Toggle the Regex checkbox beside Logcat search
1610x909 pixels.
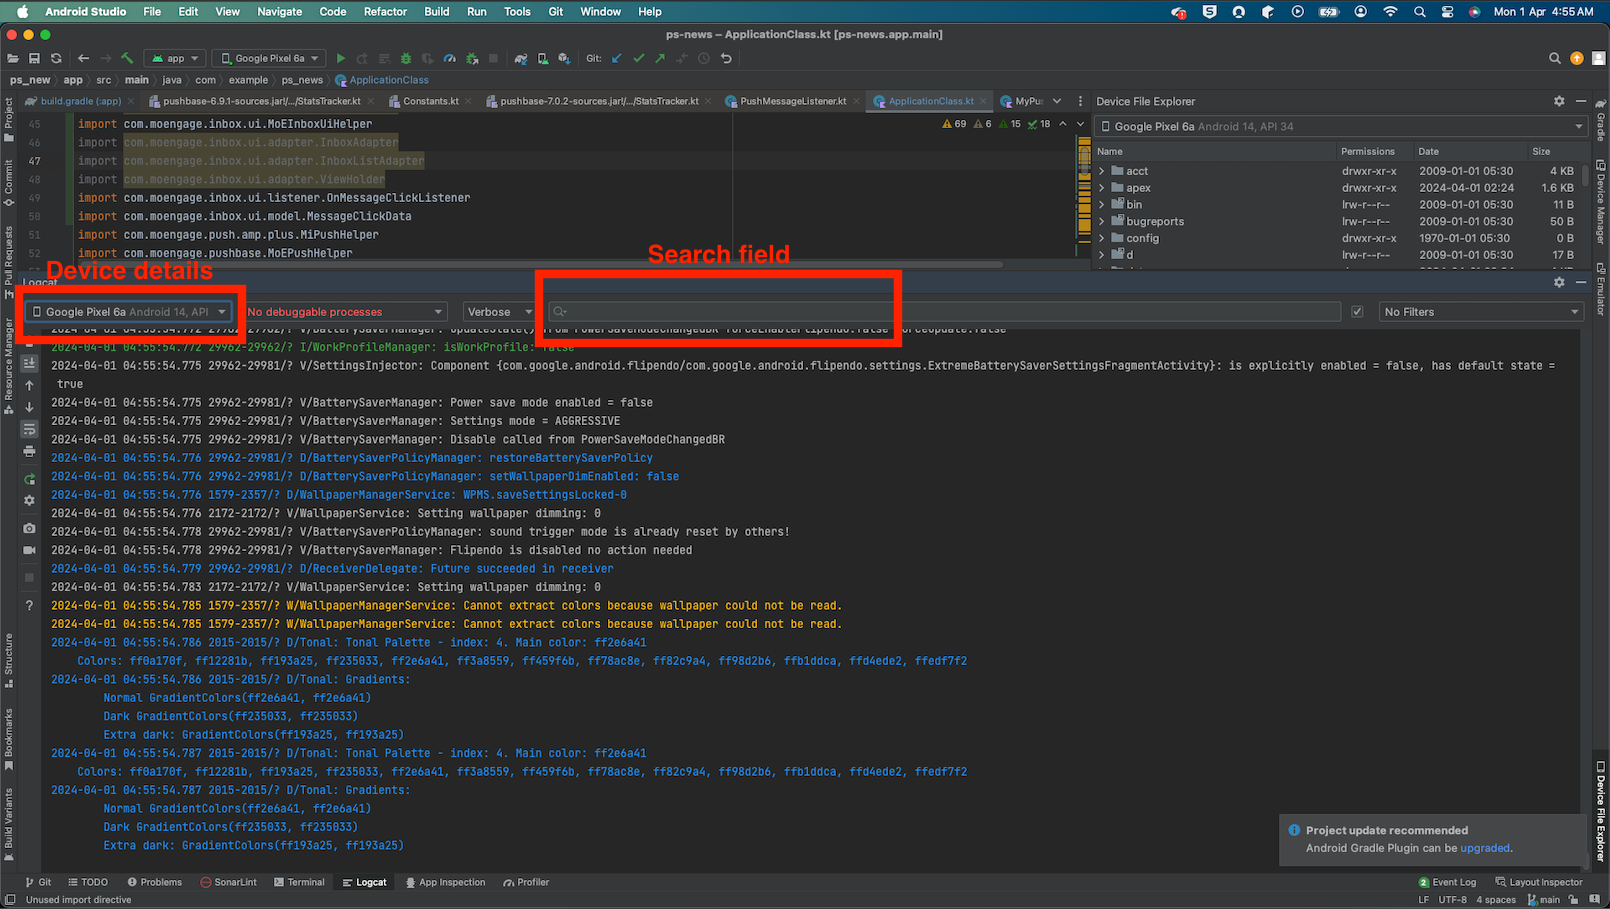[x=1357, y=312]
